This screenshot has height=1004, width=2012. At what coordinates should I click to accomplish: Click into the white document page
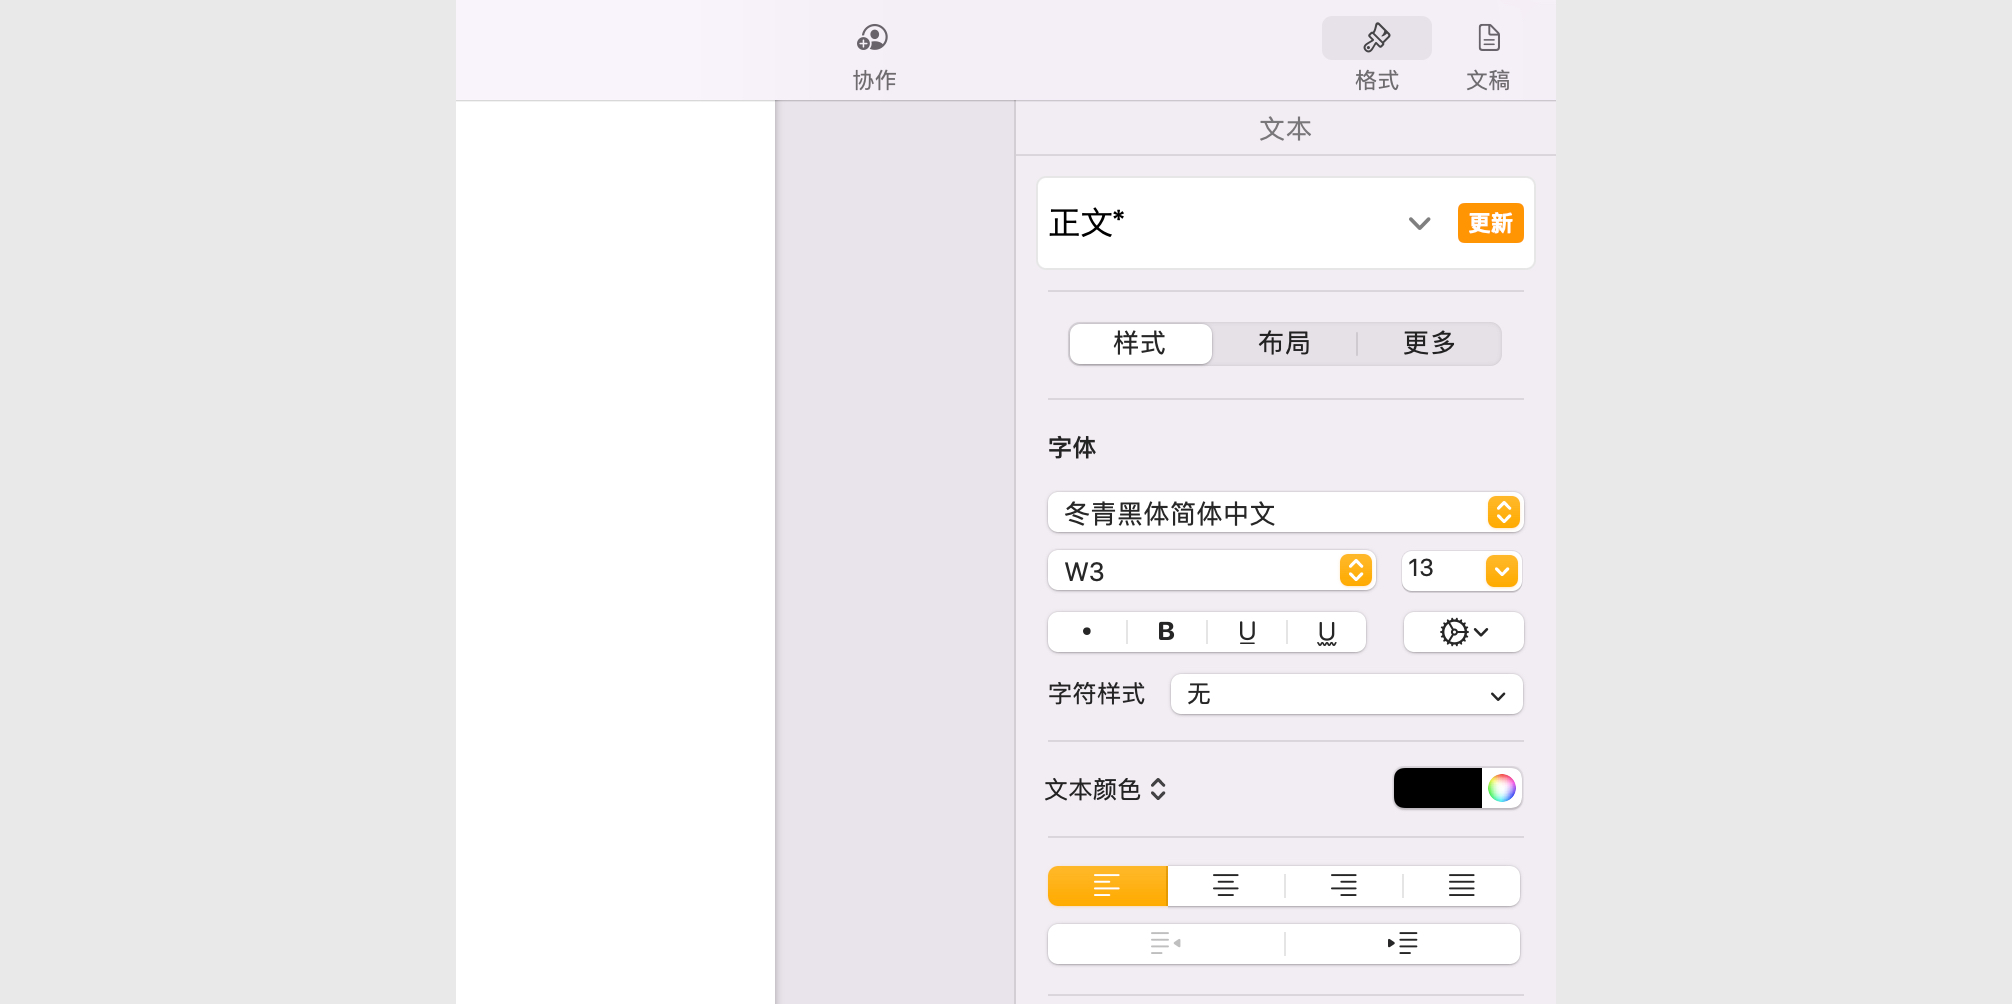(615, 552)
